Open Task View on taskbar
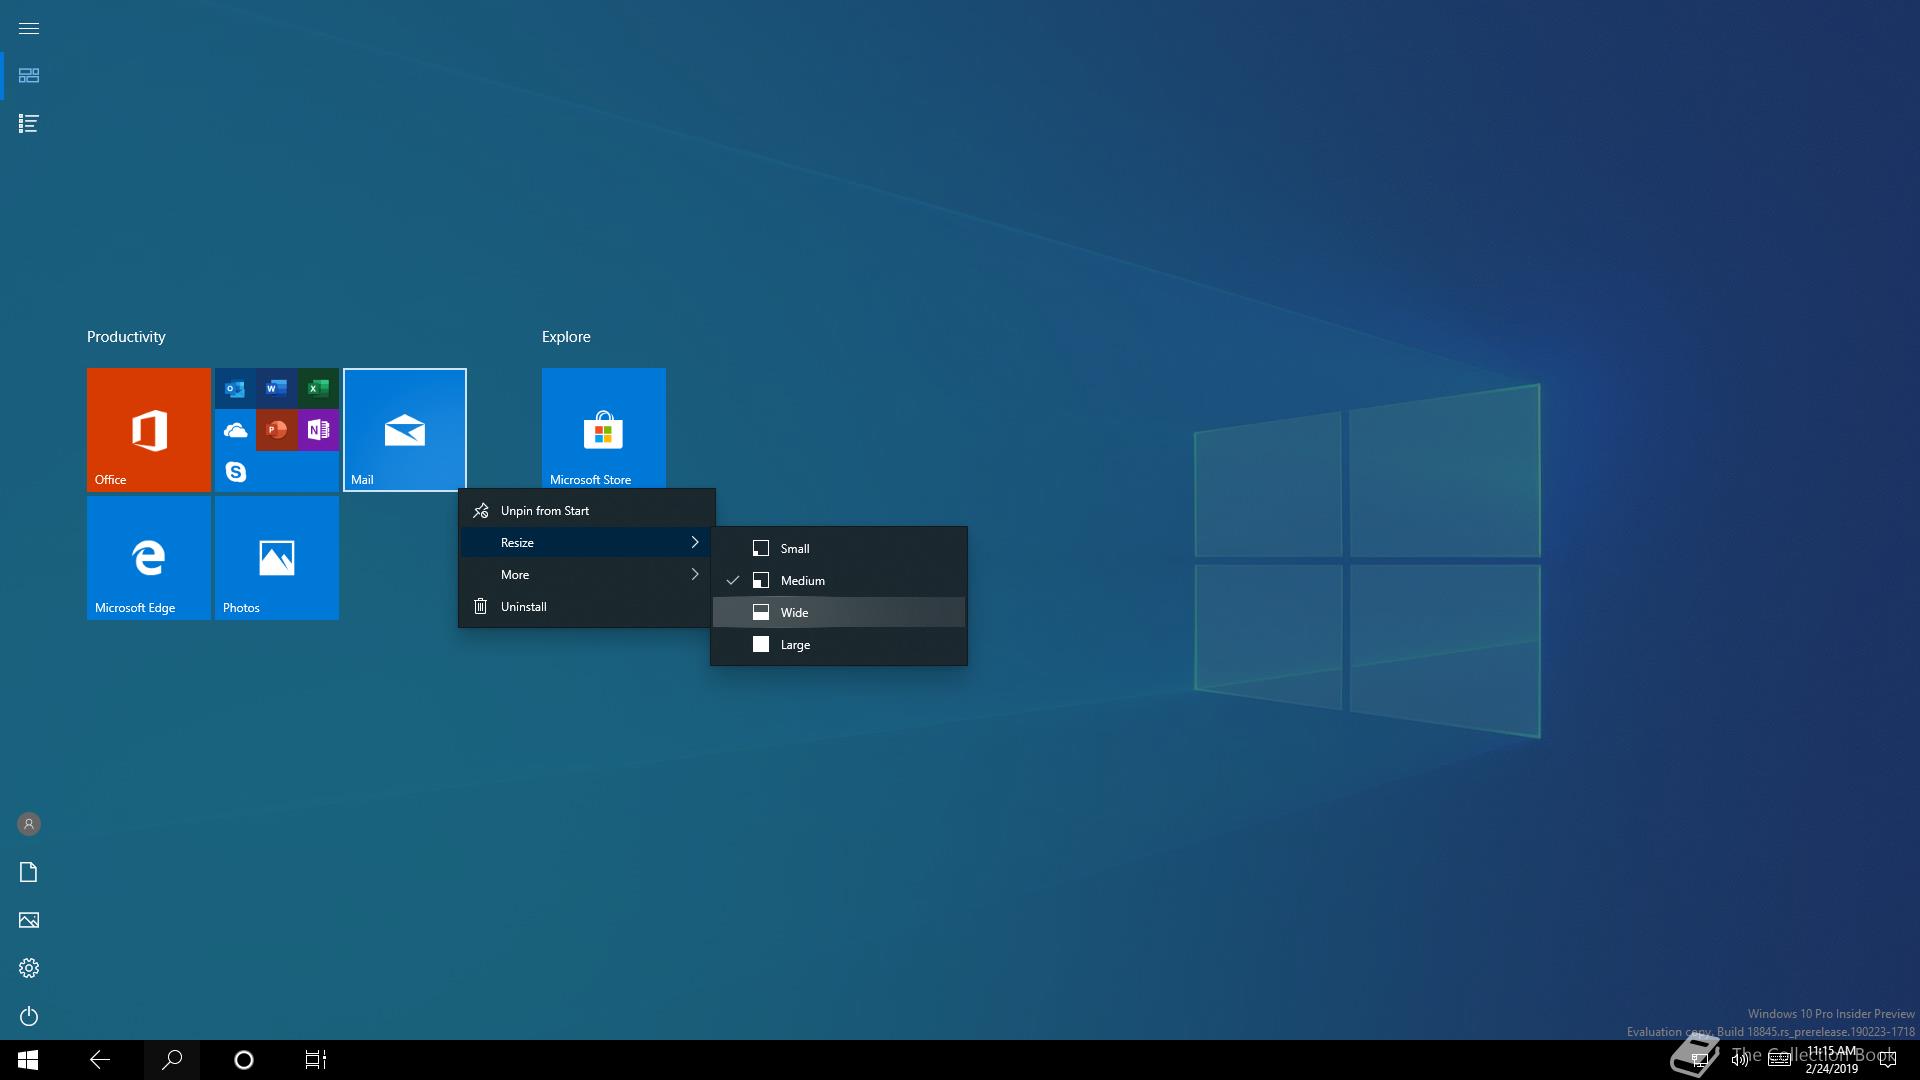This screenshot has width=1920, height=1080. pyautogui.click(x=316, y=1060)
